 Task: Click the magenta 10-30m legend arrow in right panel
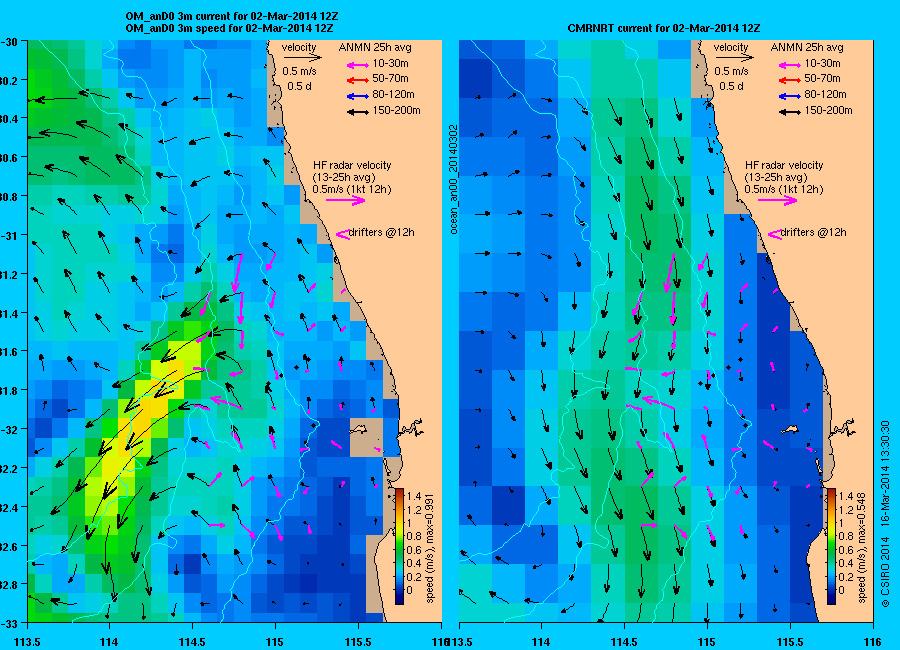coord(789,64)
